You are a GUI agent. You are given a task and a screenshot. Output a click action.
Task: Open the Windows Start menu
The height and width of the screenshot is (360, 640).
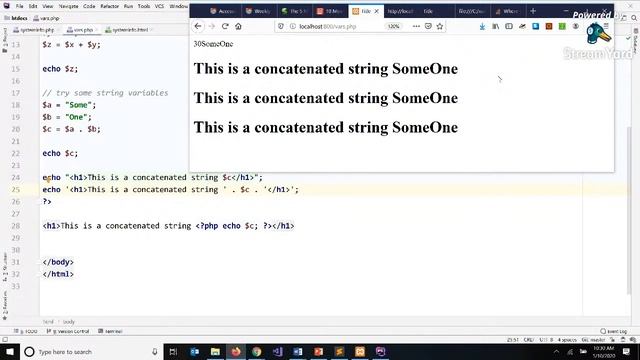(10, 351)
